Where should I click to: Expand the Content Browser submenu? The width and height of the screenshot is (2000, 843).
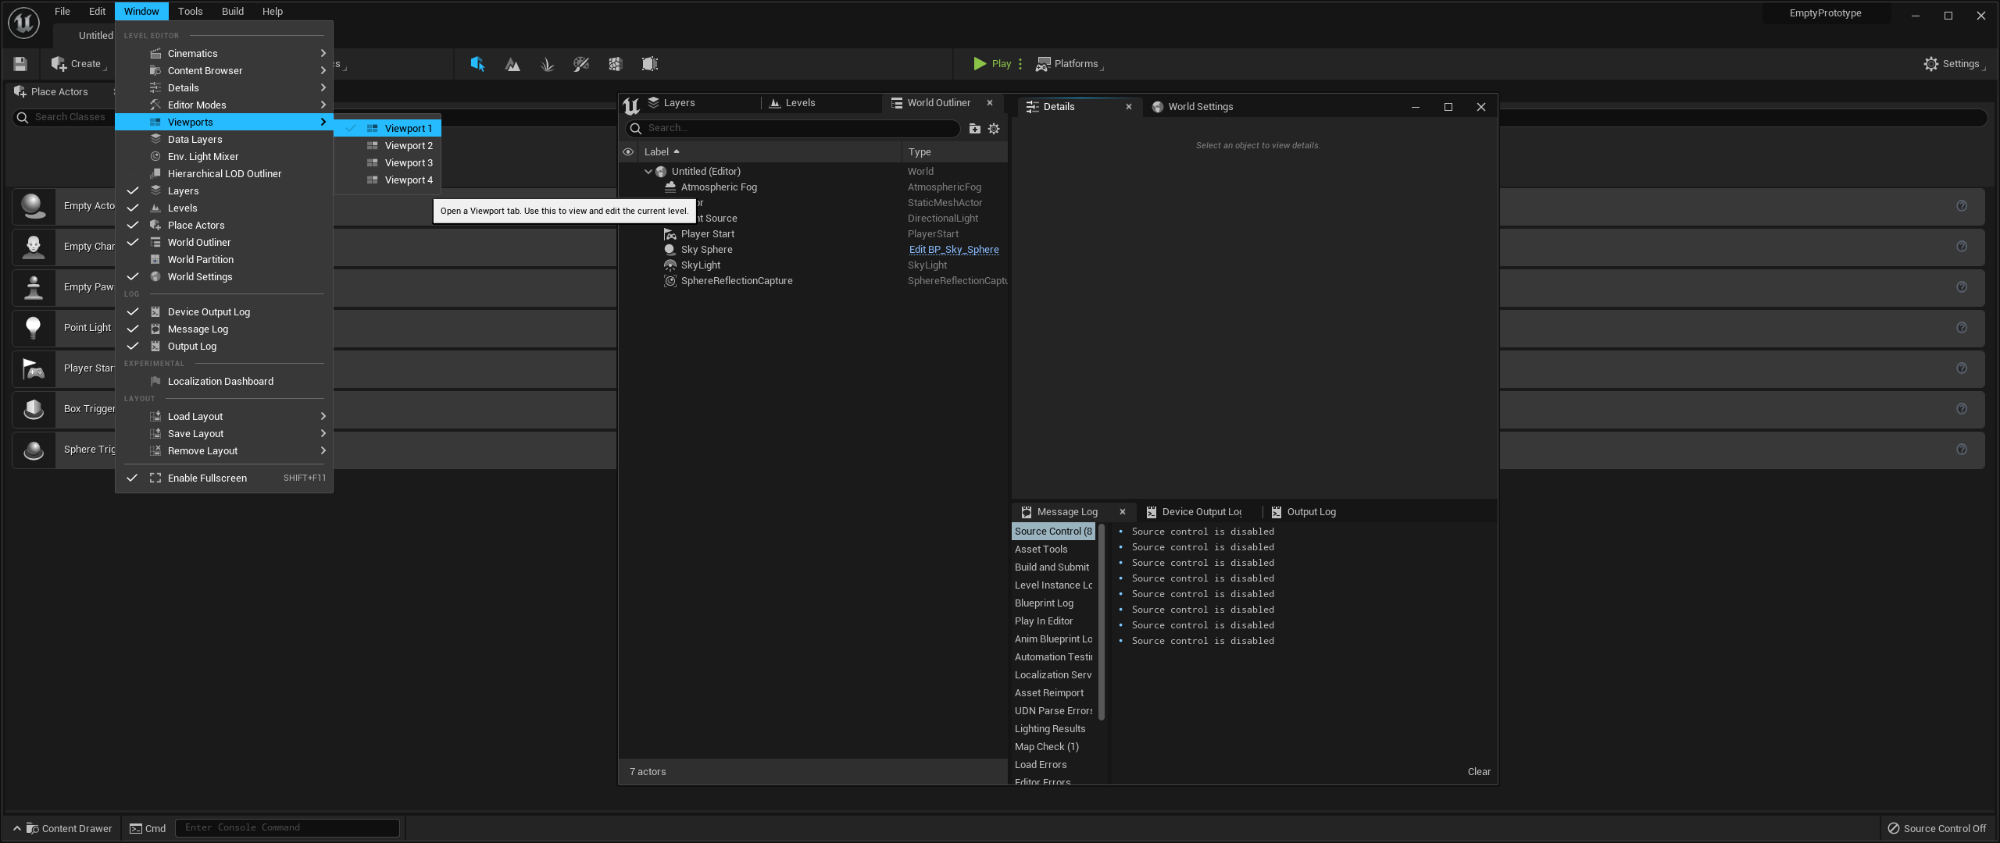click(x=224, y=71)
